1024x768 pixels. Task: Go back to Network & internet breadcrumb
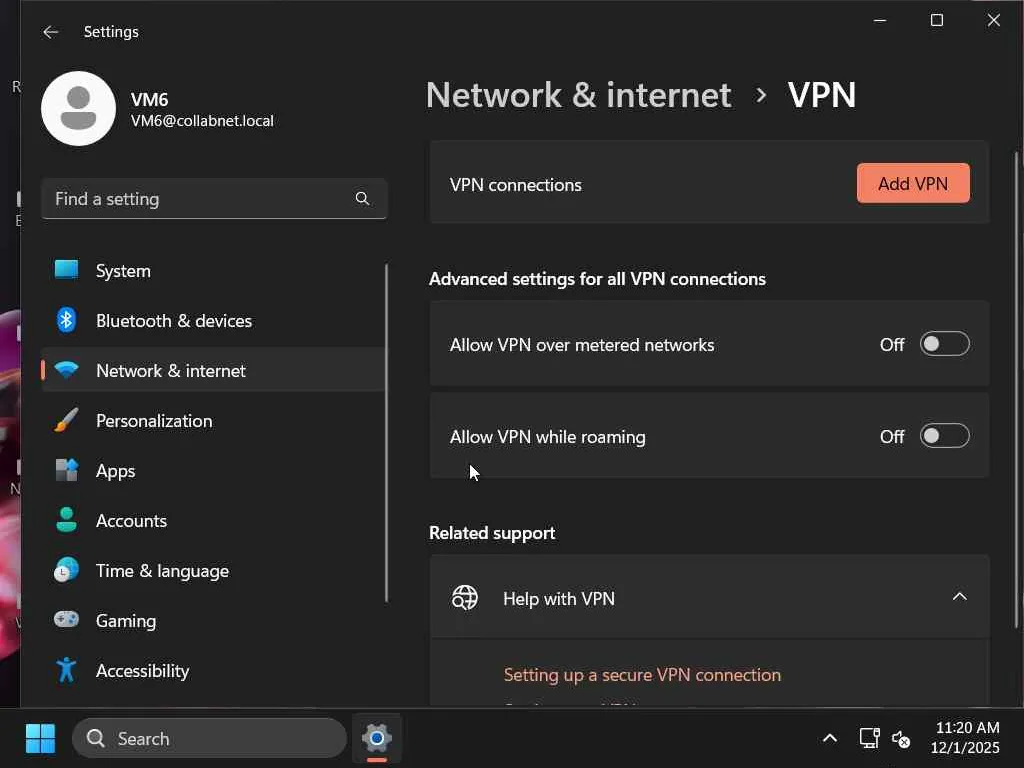point(578,95)
